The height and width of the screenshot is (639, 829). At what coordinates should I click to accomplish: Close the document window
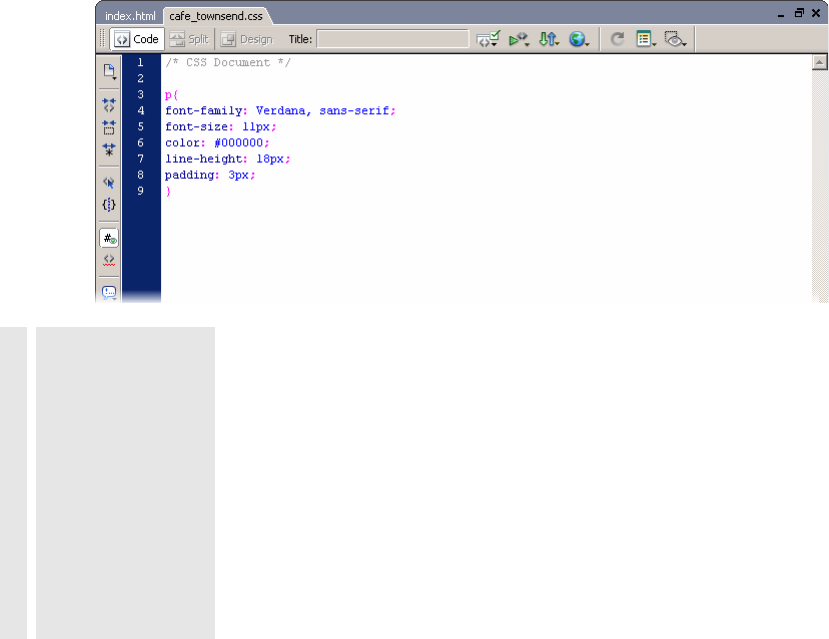(x=816, y=13)
